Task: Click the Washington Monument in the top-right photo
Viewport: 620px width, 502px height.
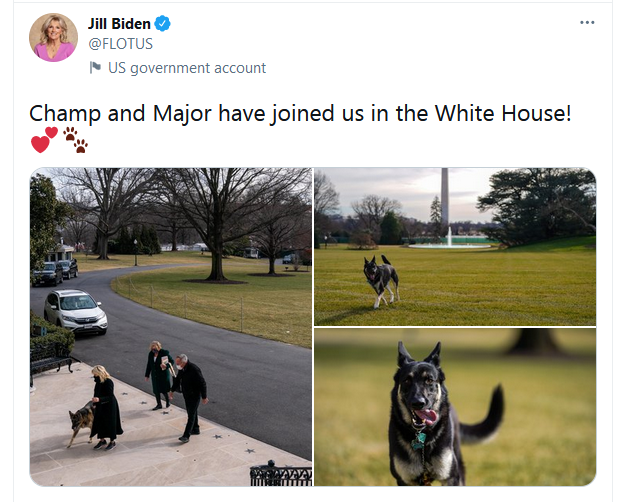Action: (445, 196)
